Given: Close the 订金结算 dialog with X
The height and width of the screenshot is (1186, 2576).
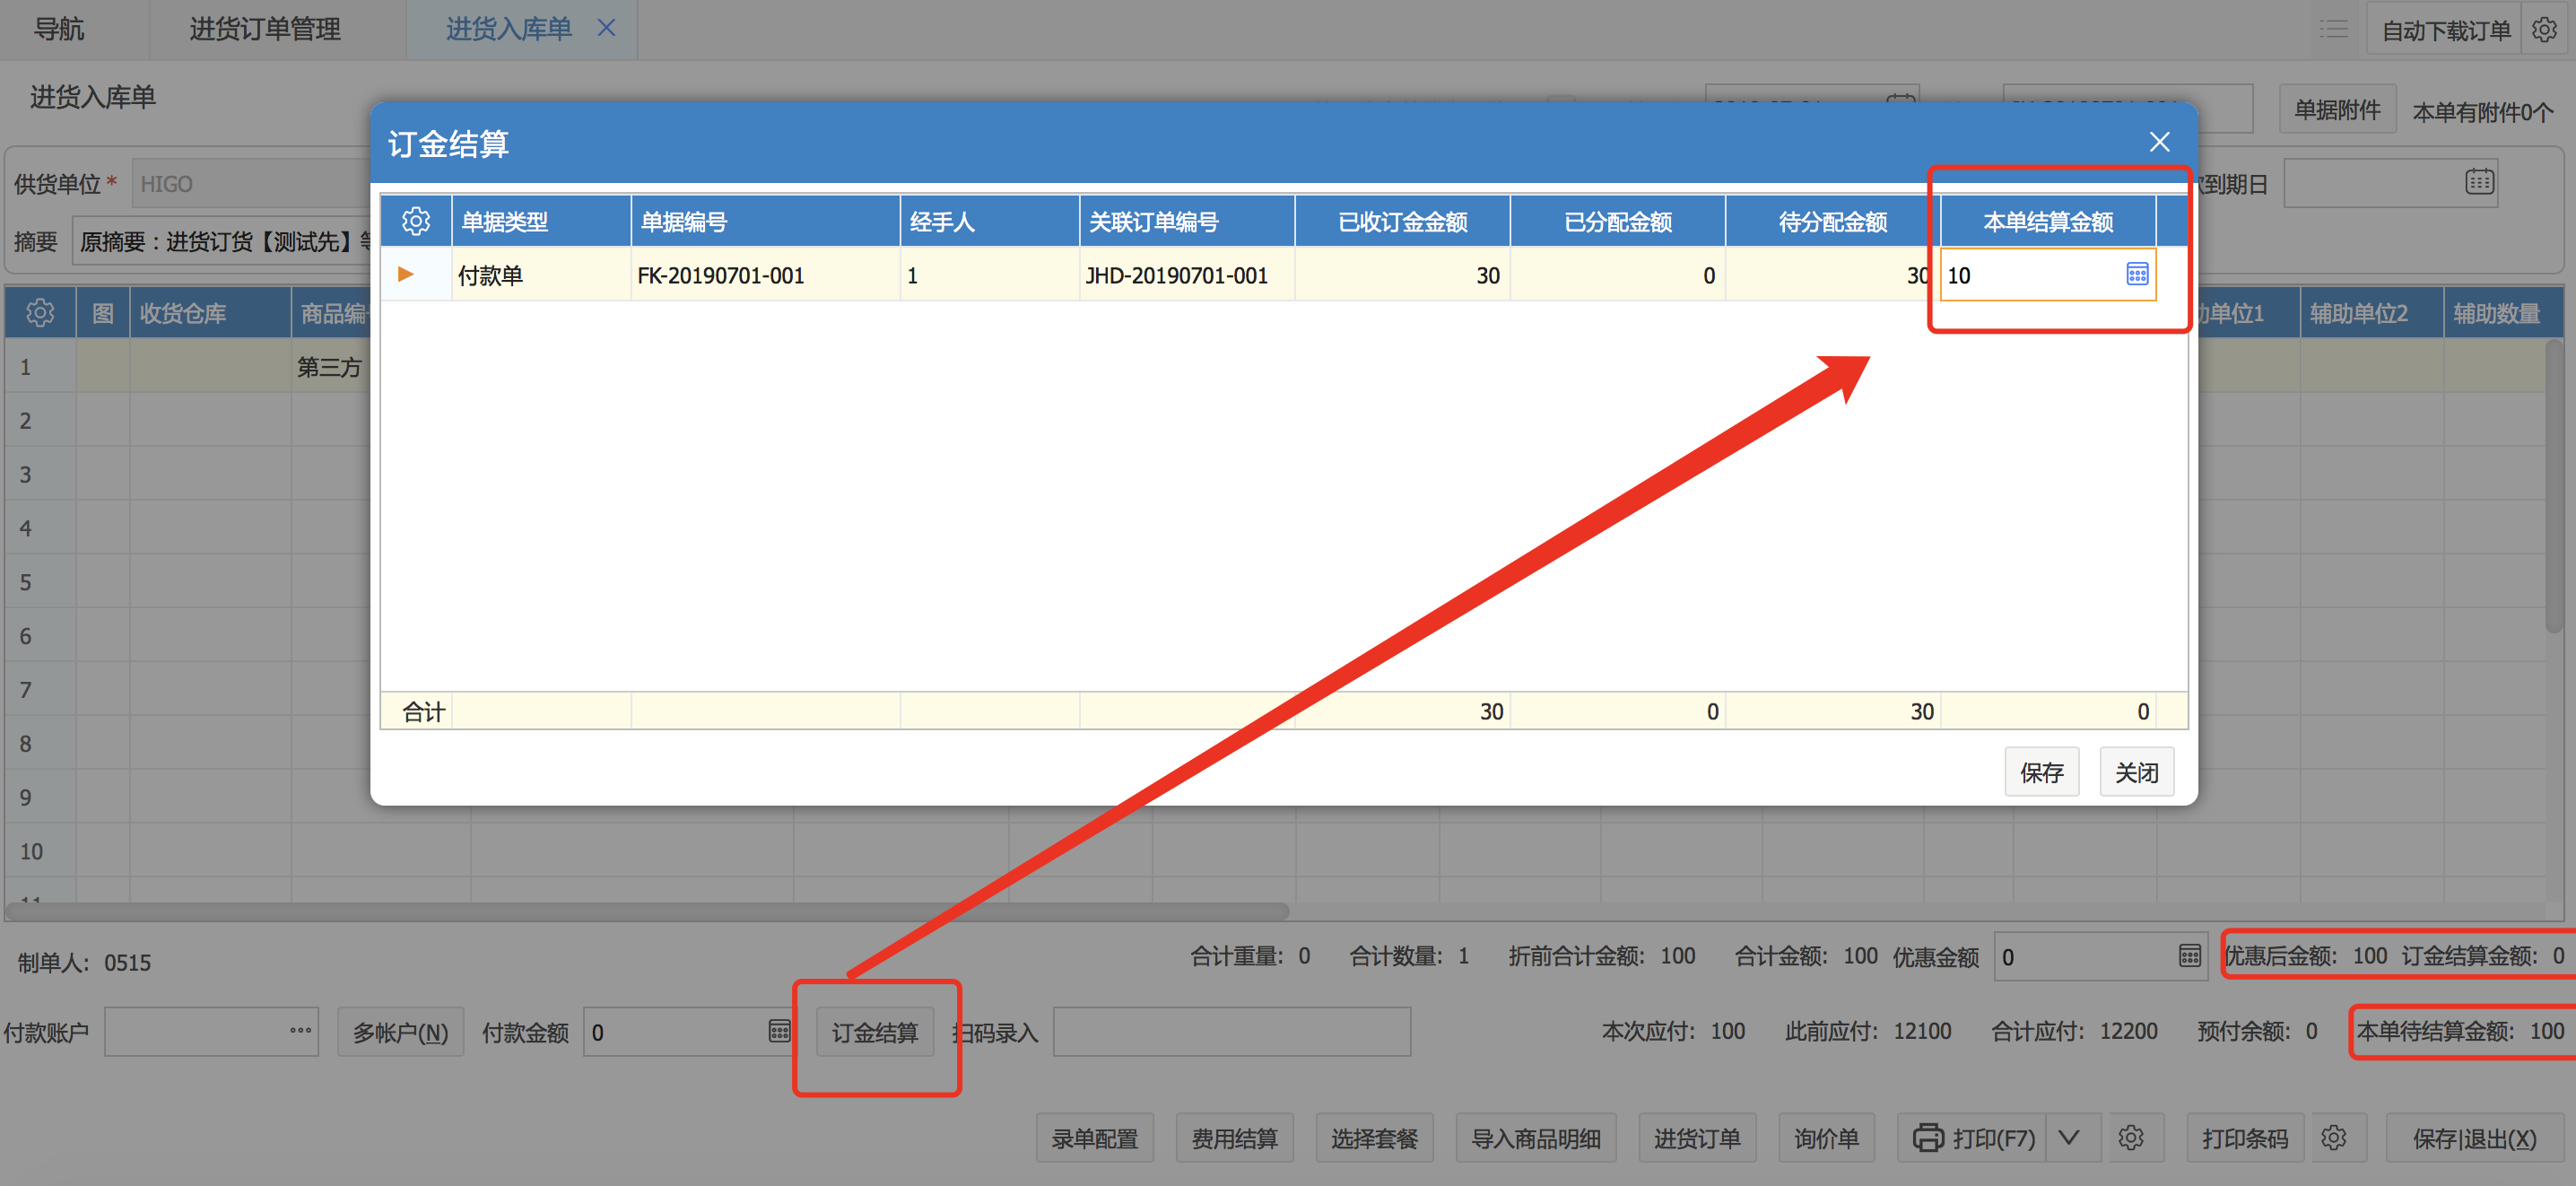Looking at the screenshot, I should (x=2159, y=142).
